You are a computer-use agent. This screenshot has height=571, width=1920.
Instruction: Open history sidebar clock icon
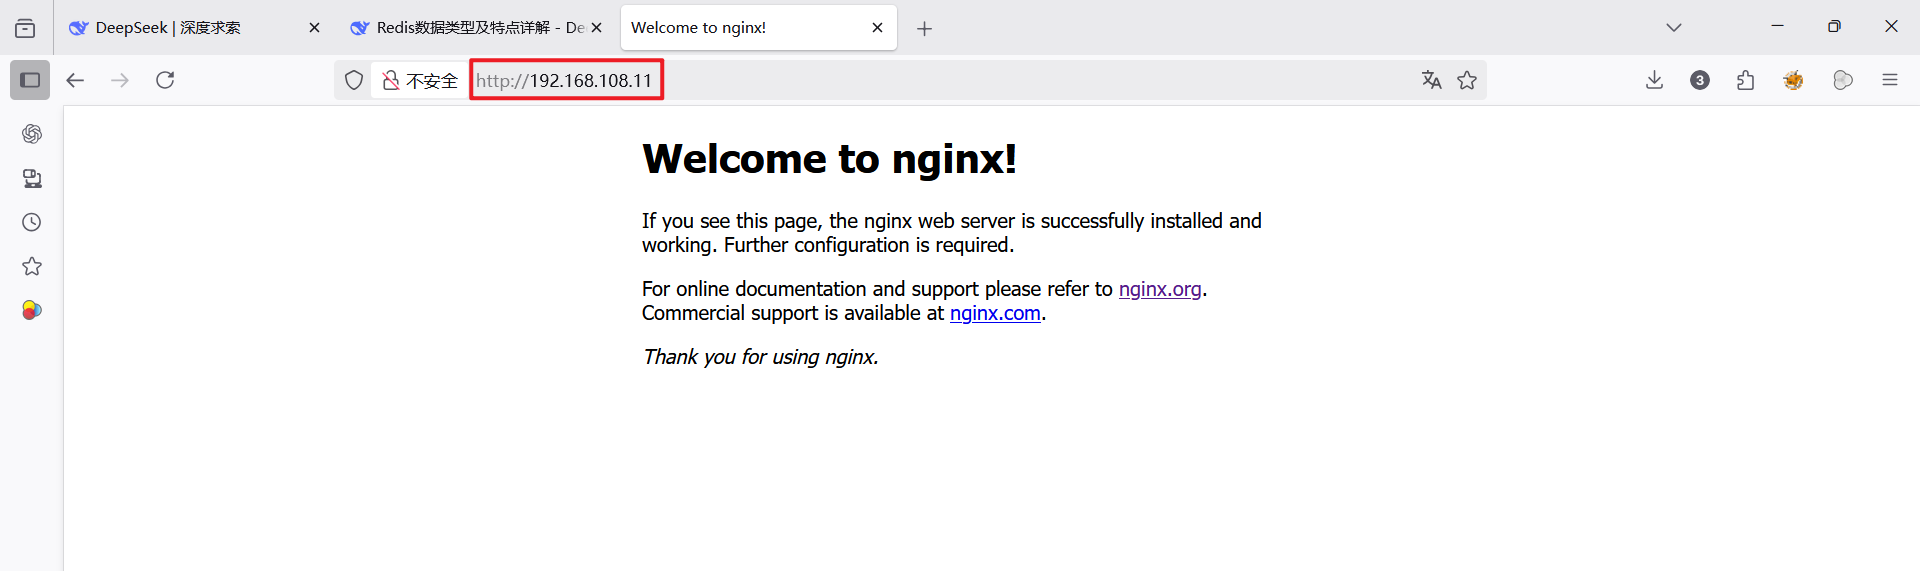pyautogui.click(x=32, y=222)
